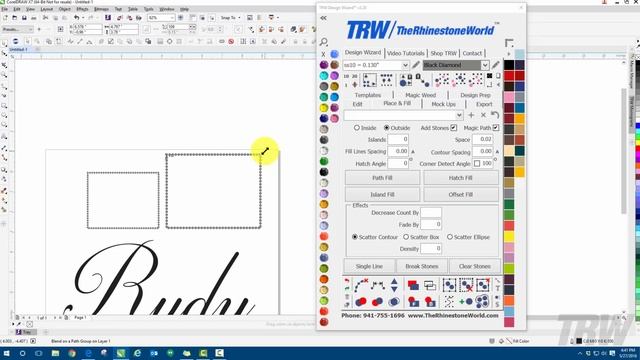Viewport: 640px width, 360px height.
Task: Open the zoom level dropdown in CorelDRAW
Action: coord(172,18)
